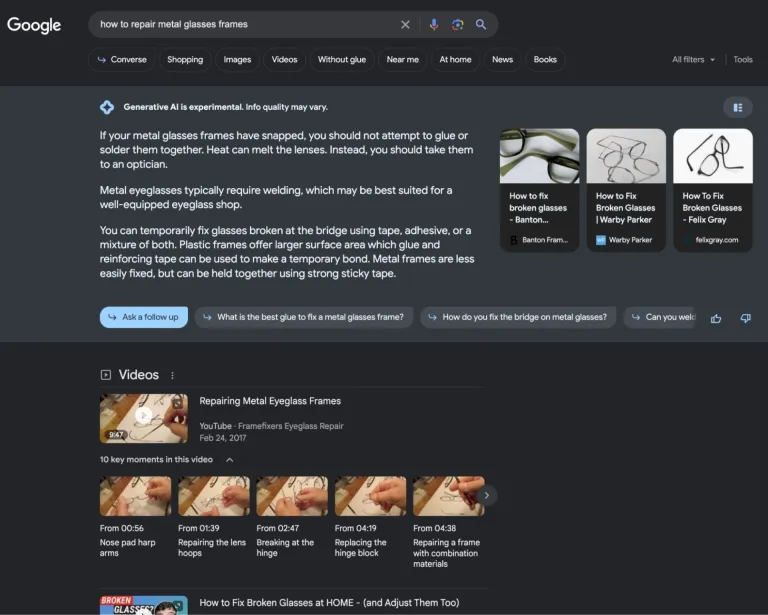Click the 'YouTube · Framefixers Eyeglass Repair' source text
Image resolution: width=768 pixels, height=615 pixels.
pos(271,426)
